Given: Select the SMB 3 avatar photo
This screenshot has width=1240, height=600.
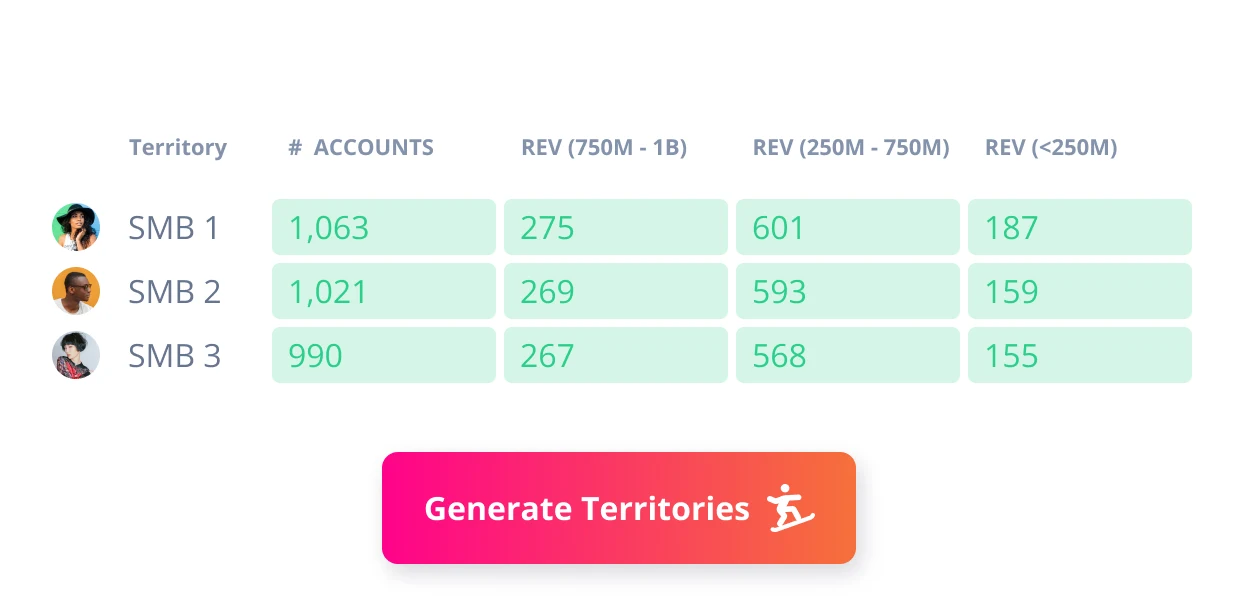Looking at the screenshot, I should (x=76, y=355).
